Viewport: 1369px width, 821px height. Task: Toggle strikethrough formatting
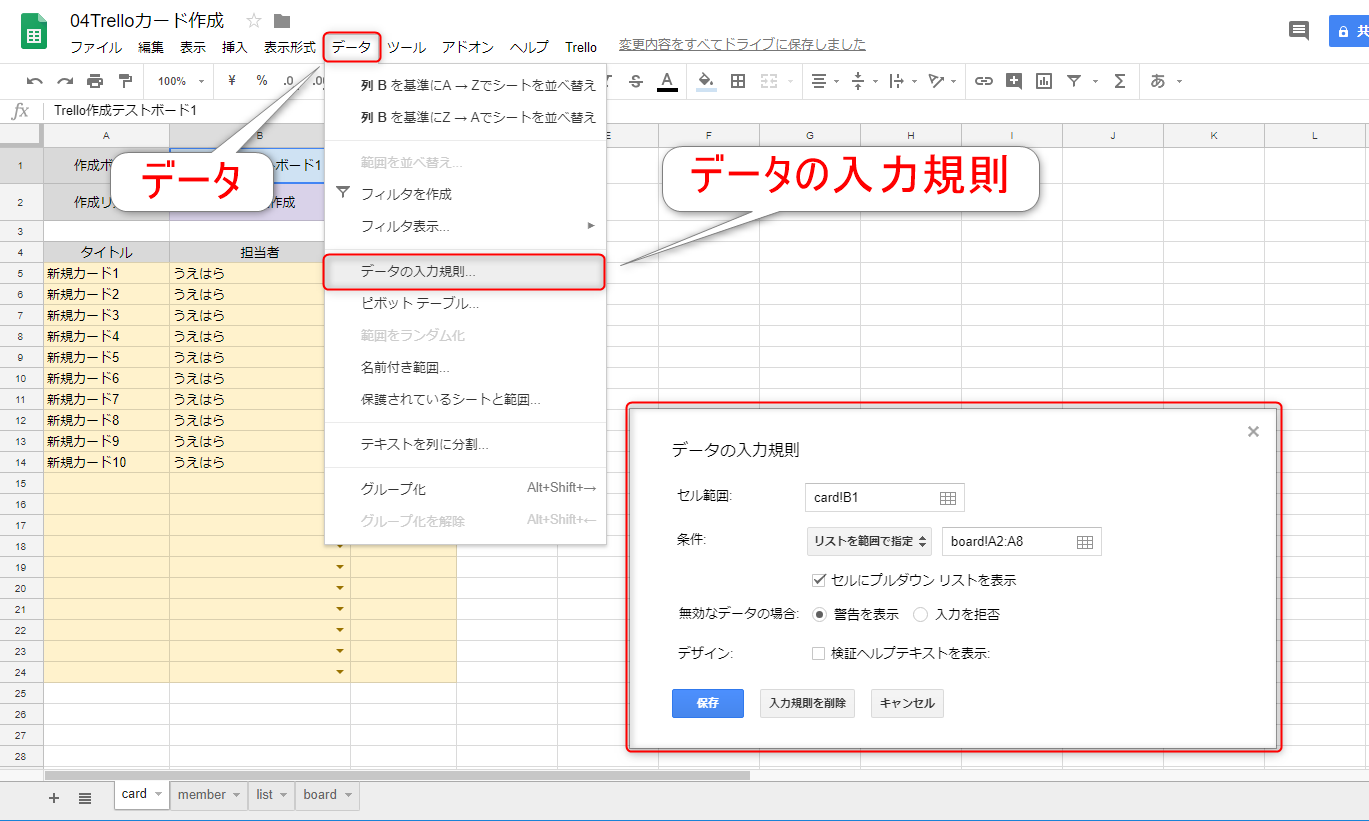coord(636,81)
